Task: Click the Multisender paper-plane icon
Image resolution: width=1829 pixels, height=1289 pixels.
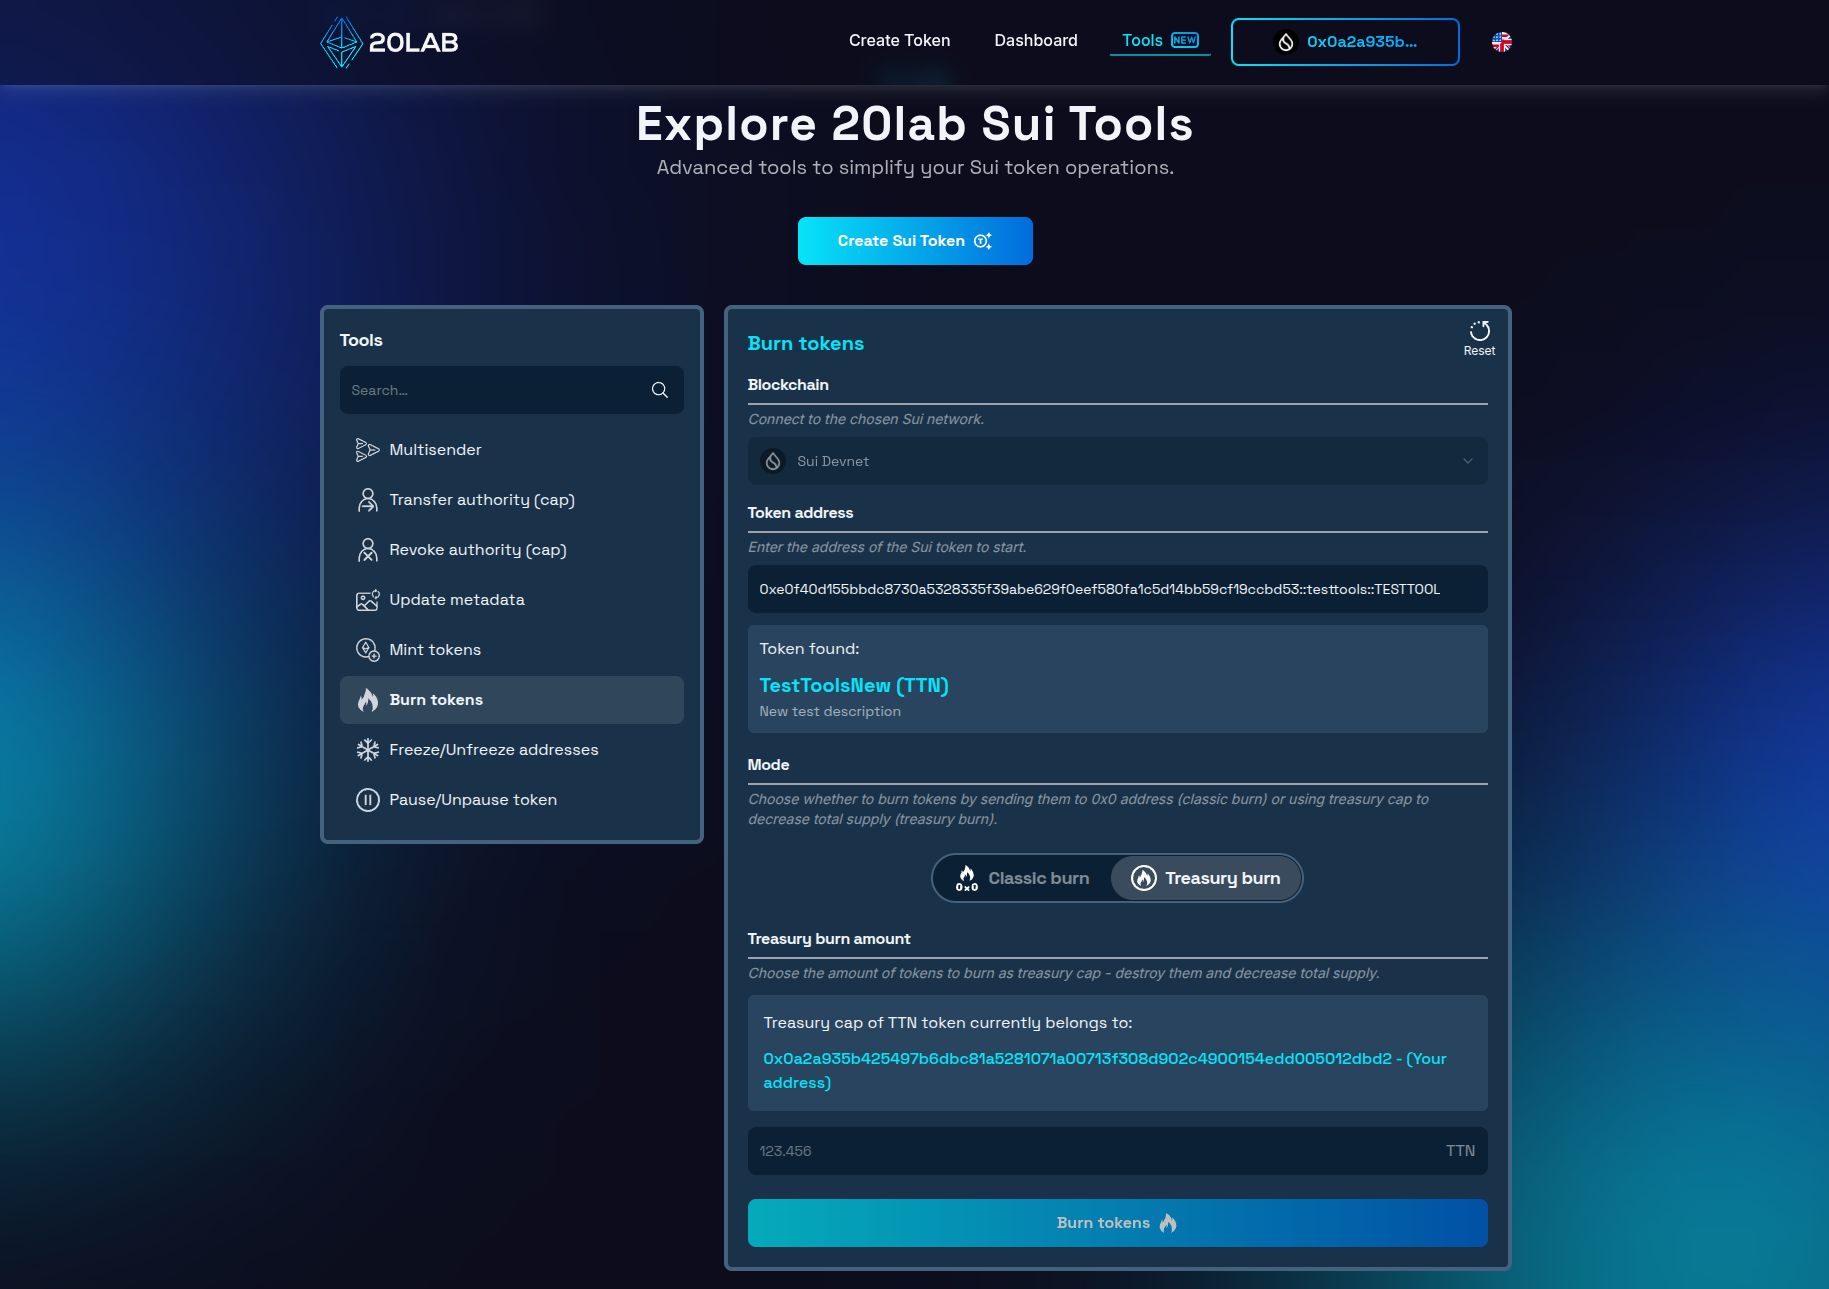Action: coord(367,450)
